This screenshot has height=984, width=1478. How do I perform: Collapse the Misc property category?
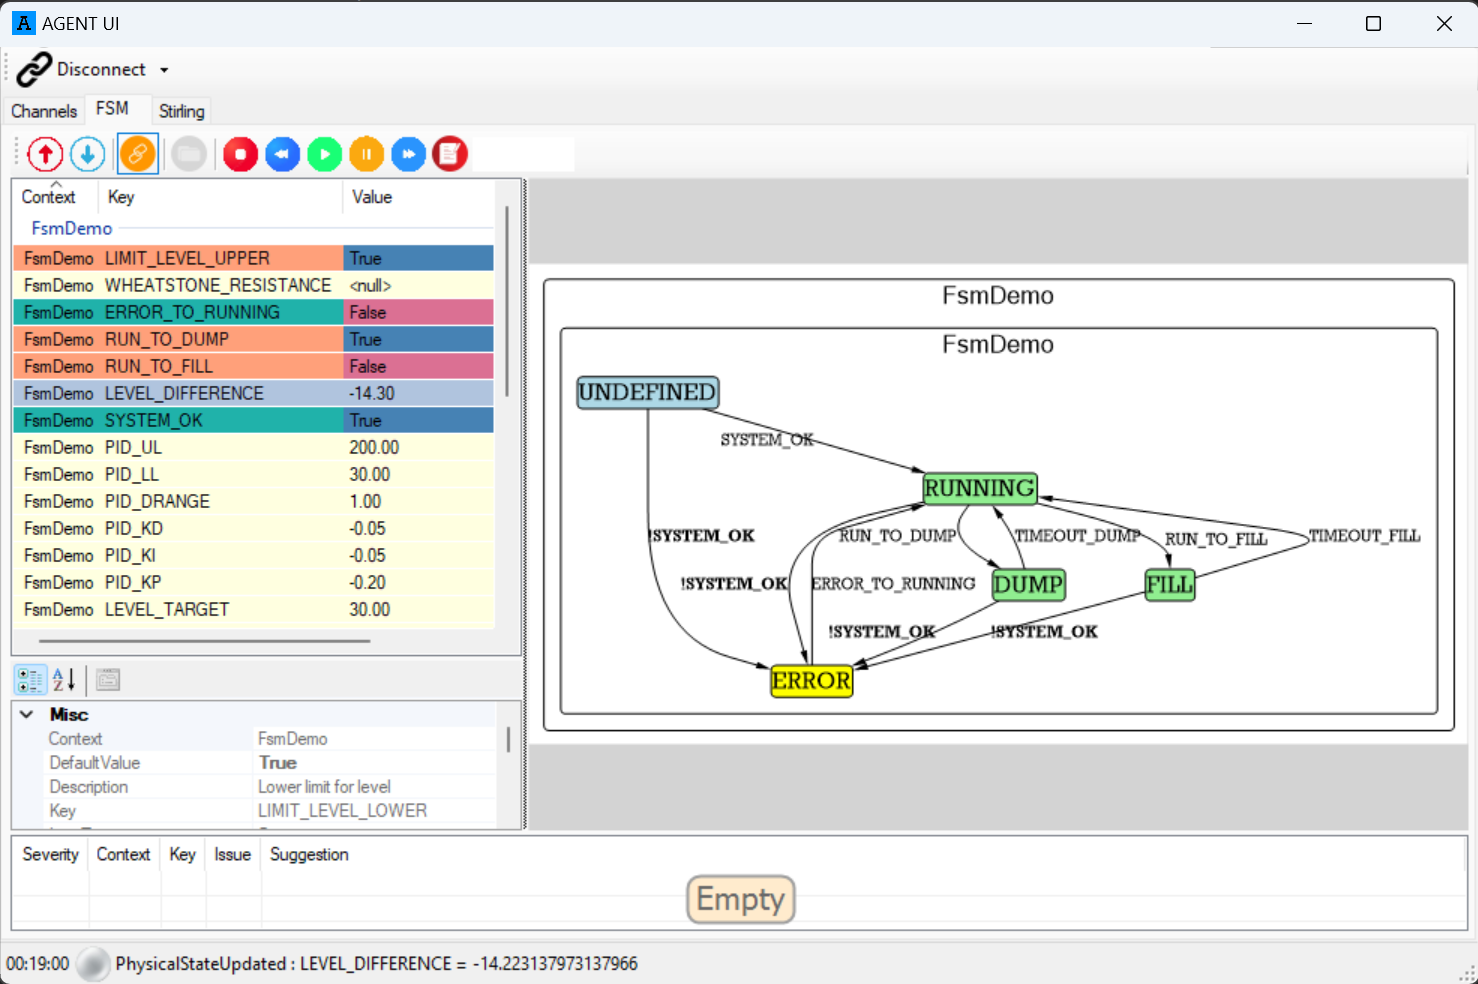pos(27,714)
